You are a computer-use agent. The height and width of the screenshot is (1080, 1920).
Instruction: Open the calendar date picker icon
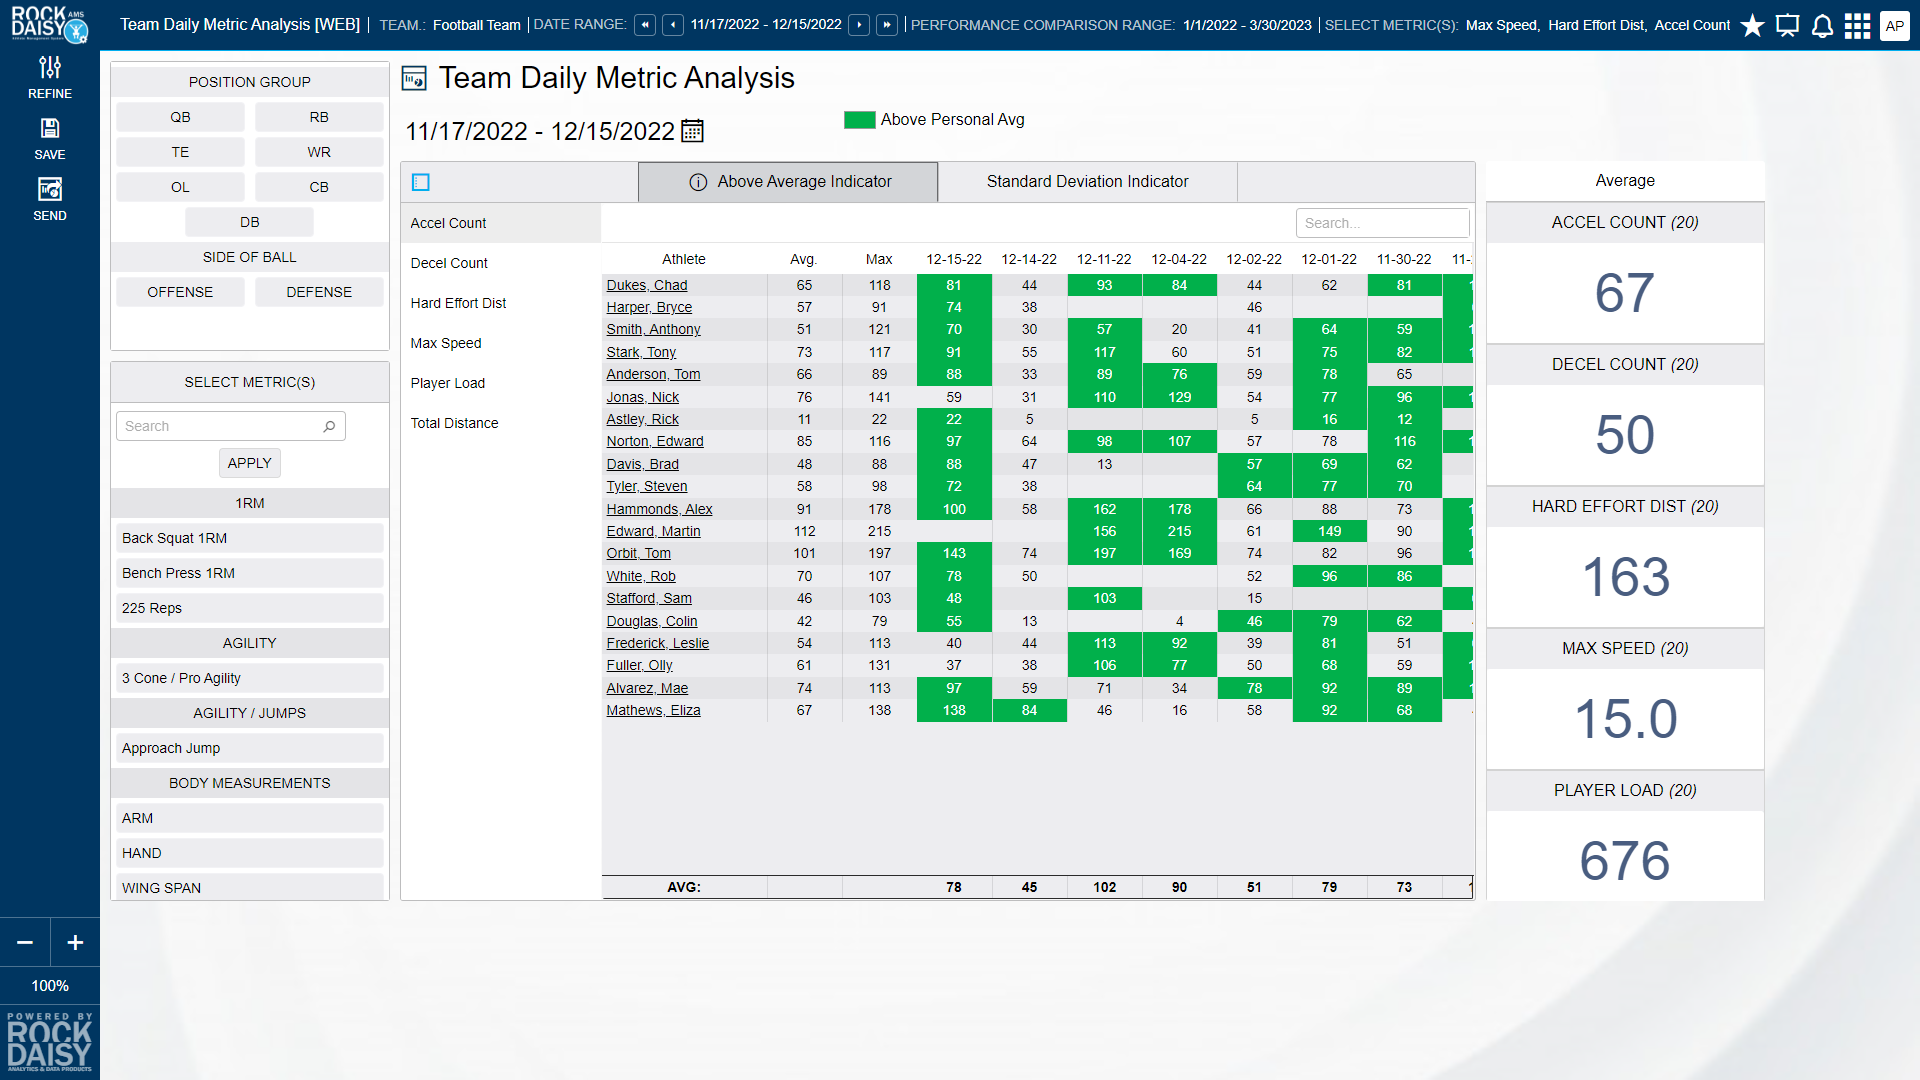tap(692, 131)
